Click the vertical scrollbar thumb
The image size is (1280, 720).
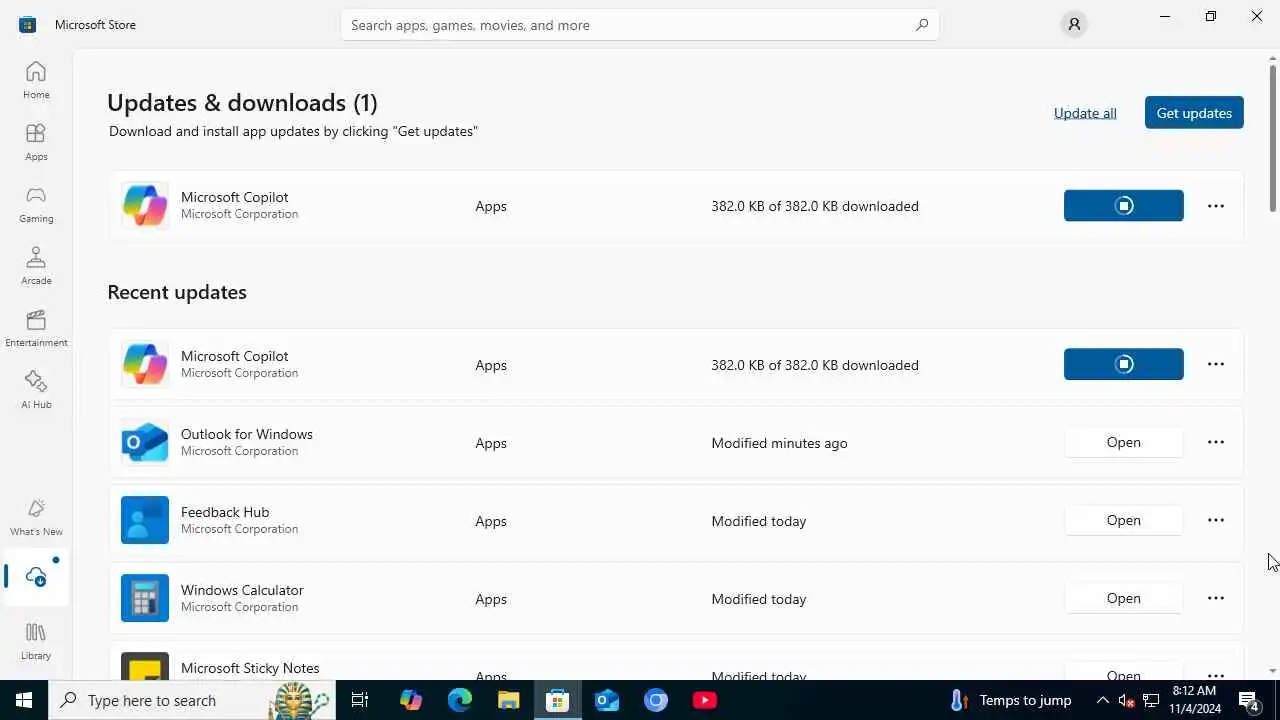click(1273, 138)
